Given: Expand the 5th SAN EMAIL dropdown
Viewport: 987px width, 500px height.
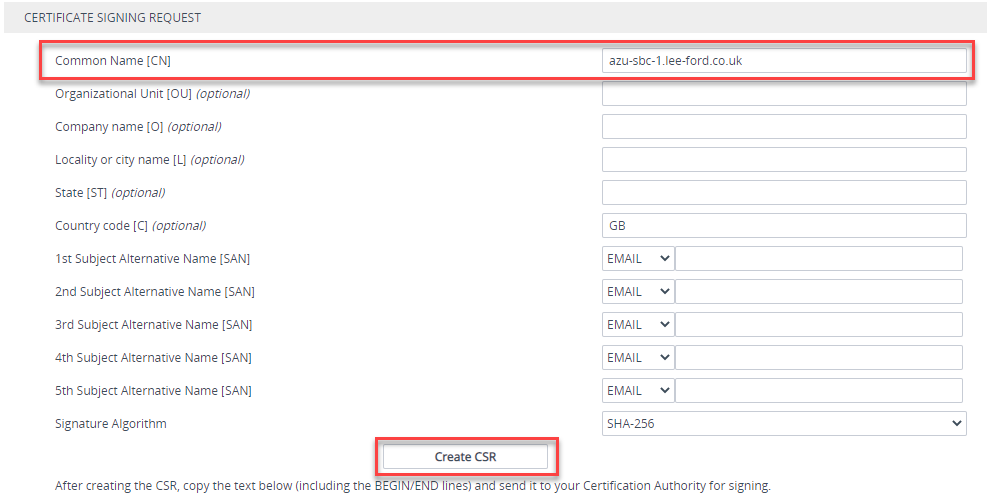Looking at the screenshot, I should pyautogui.click(x=638, y=390).
